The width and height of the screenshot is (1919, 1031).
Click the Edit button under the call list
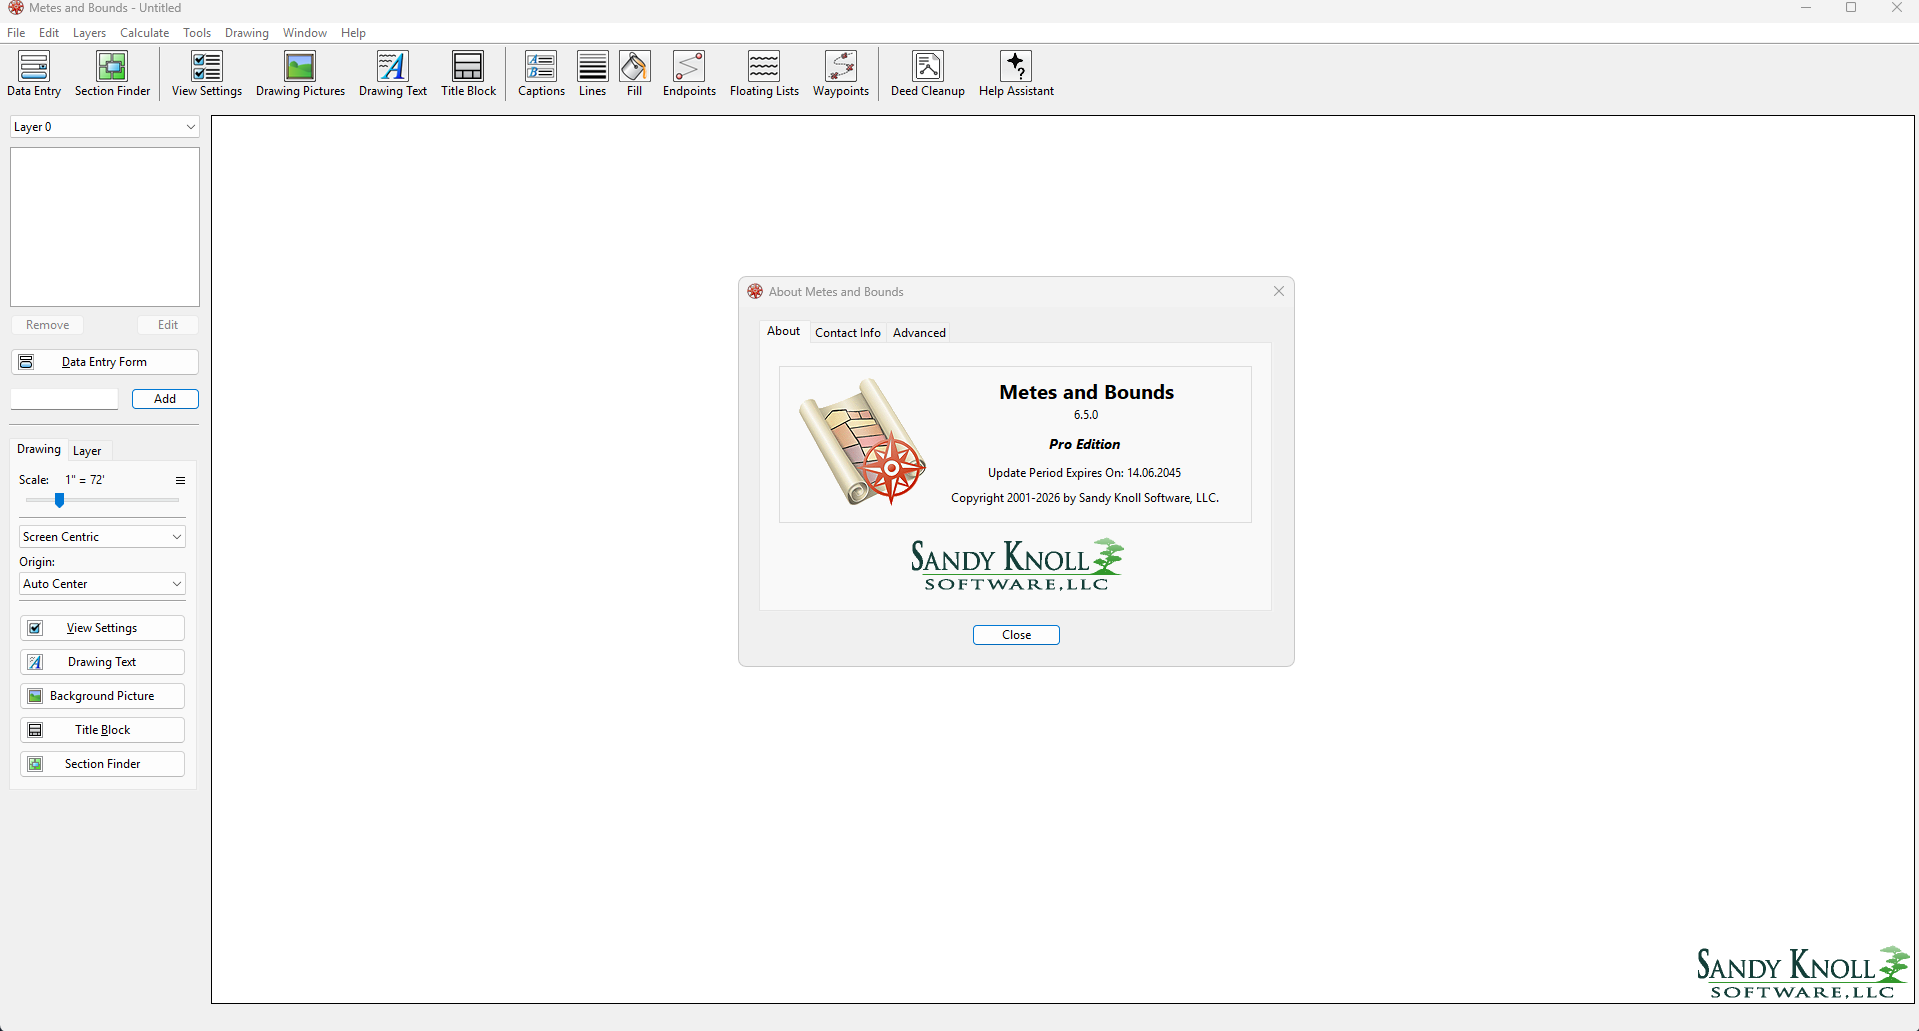(x=168, y=325)
